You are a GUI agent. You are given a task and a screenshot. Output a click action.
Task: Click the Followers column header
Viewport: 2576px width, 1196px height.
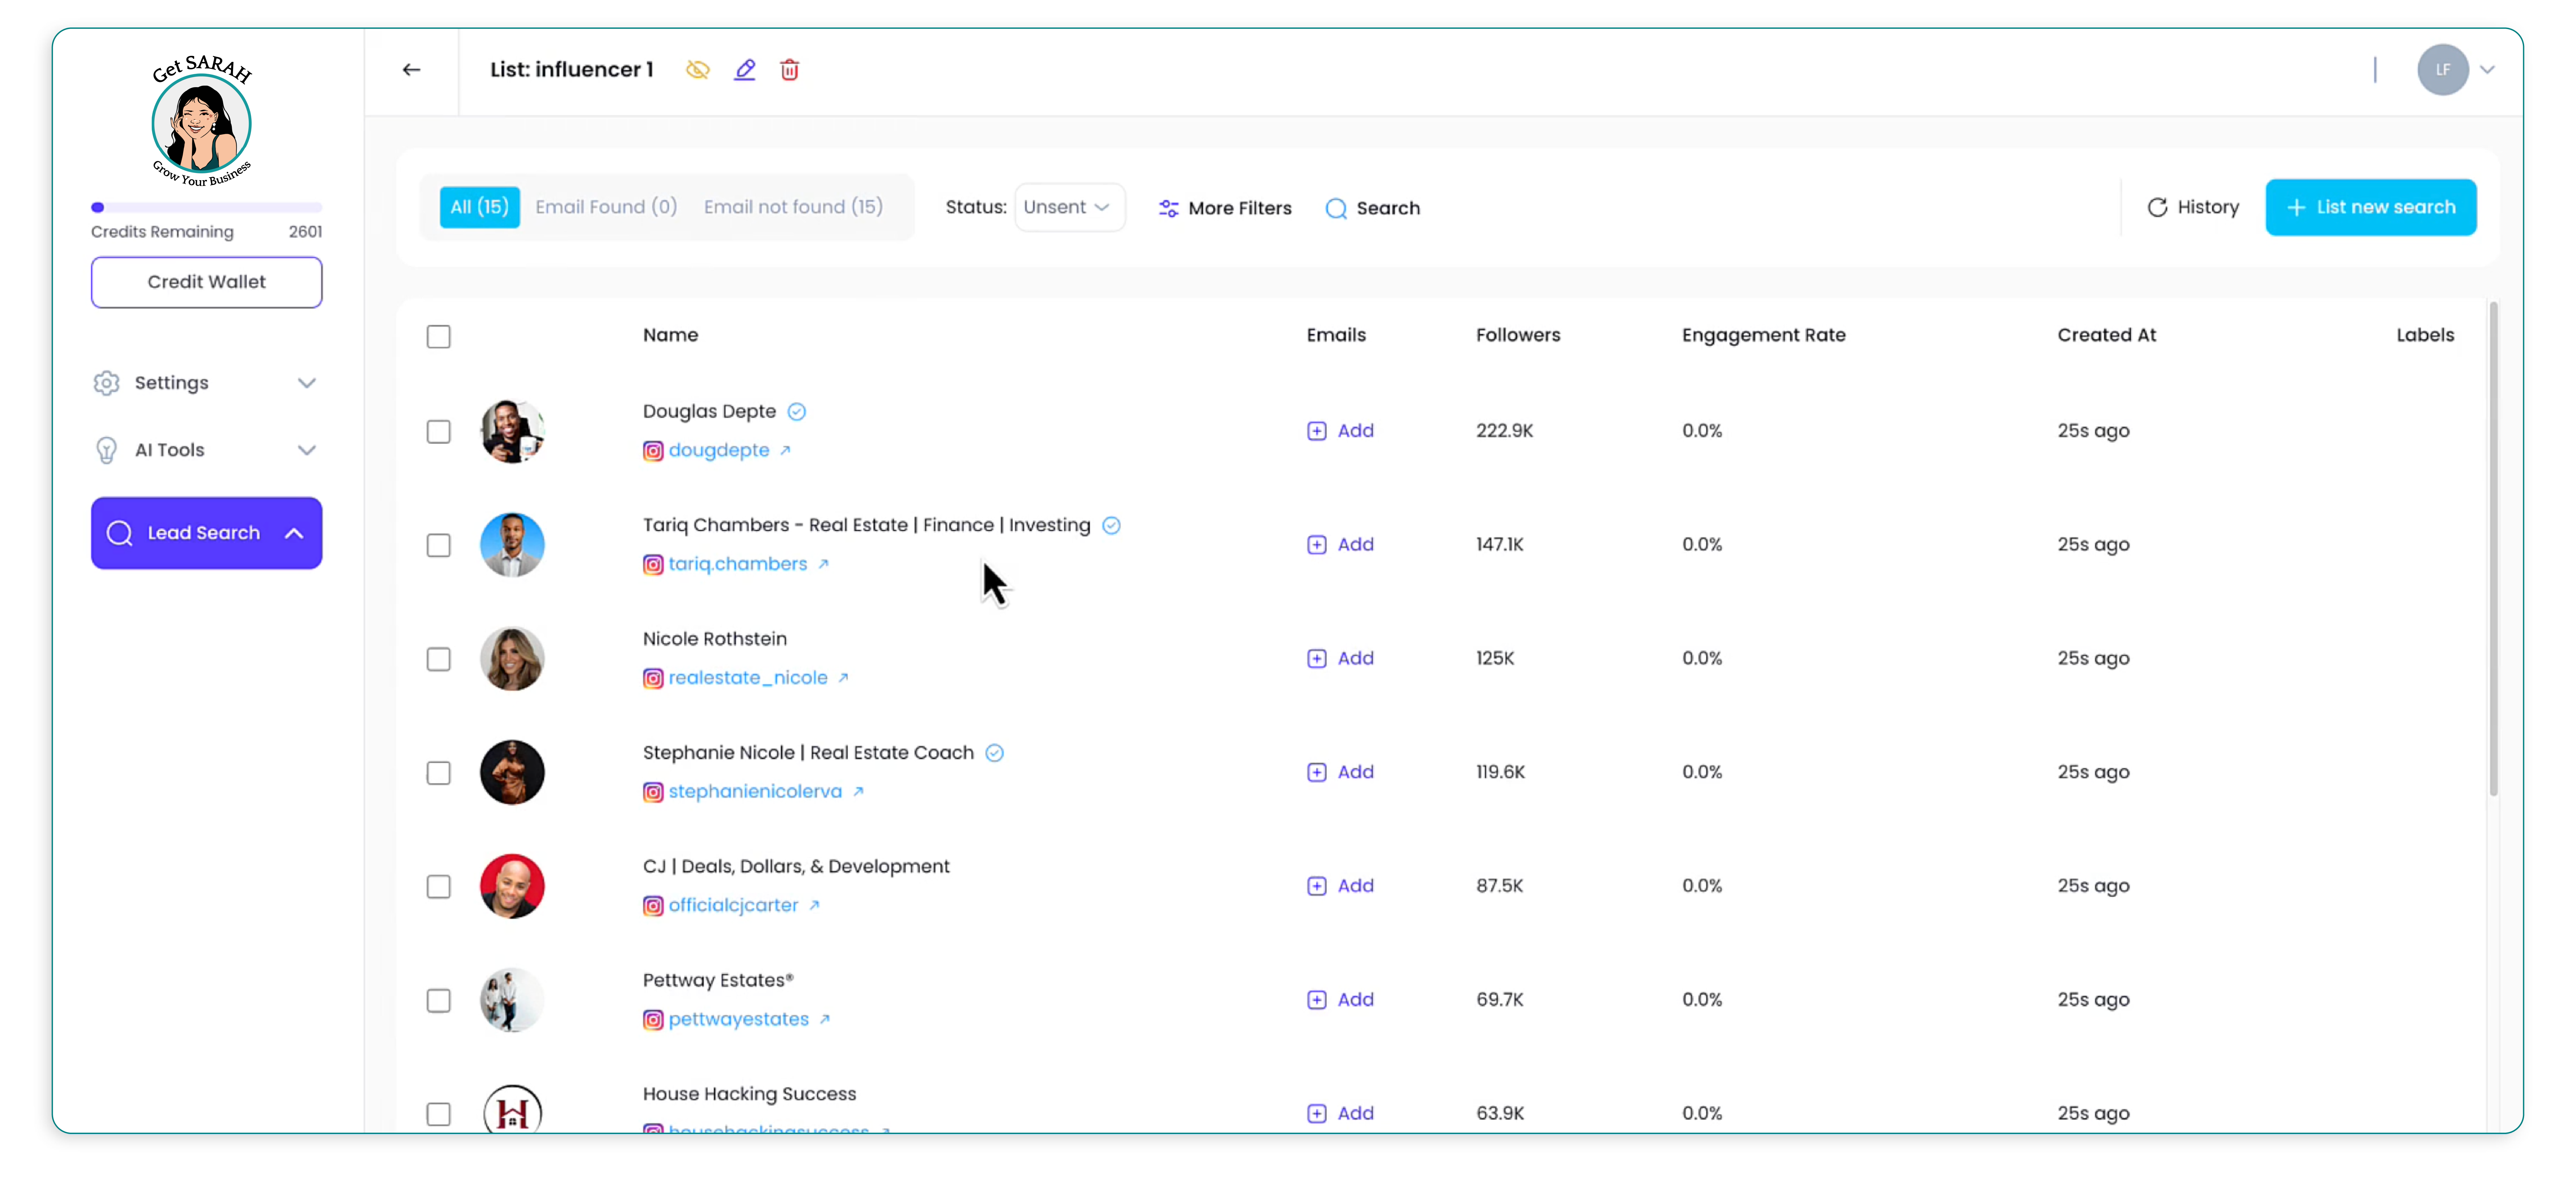(x=1518, y=335)
